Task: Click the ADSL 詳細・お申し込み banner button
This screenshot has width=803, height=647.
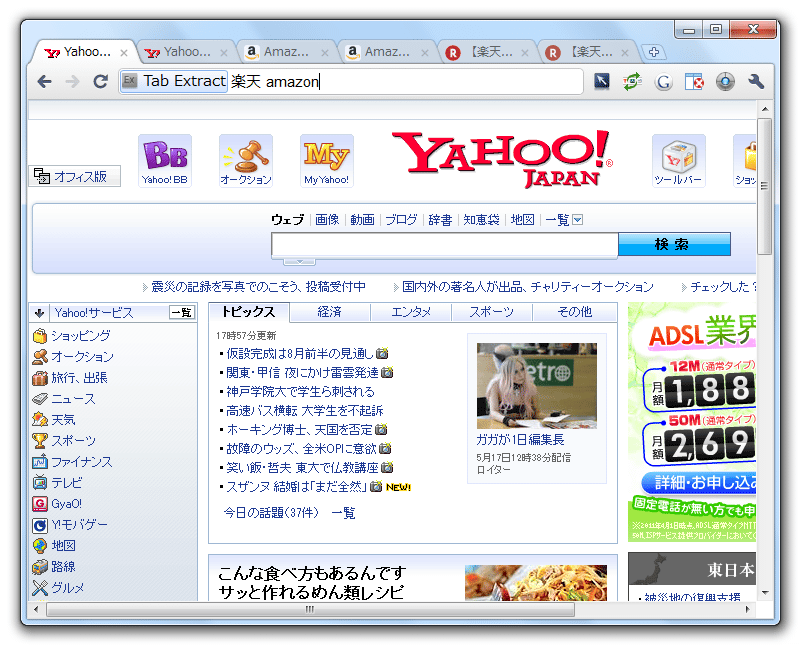Action: pos(700,482)
